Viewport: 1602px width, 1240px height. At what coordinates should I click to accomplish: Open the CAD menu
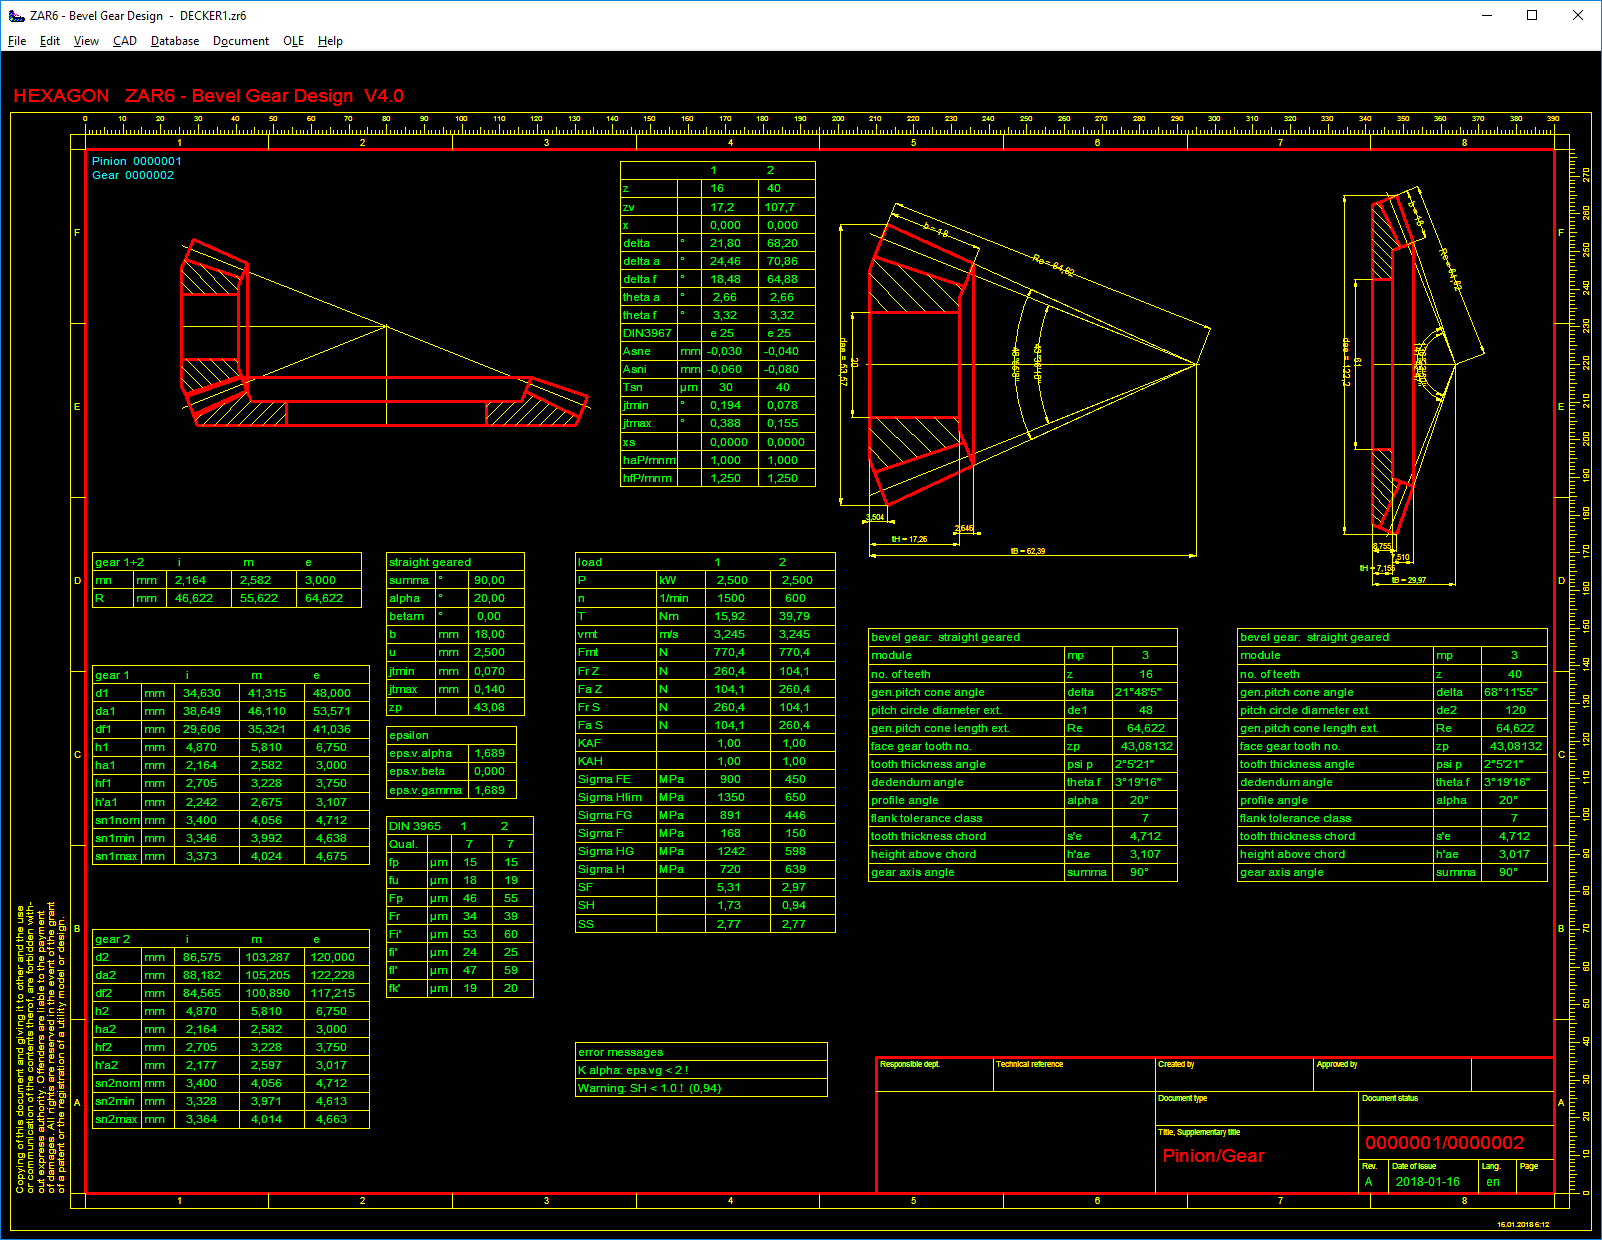tap(125, 41)
